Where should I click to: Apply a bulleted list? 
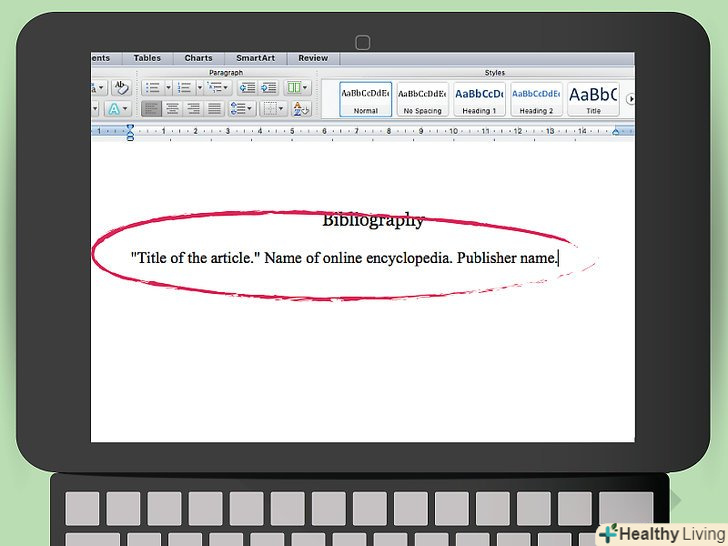coord(152,88)
